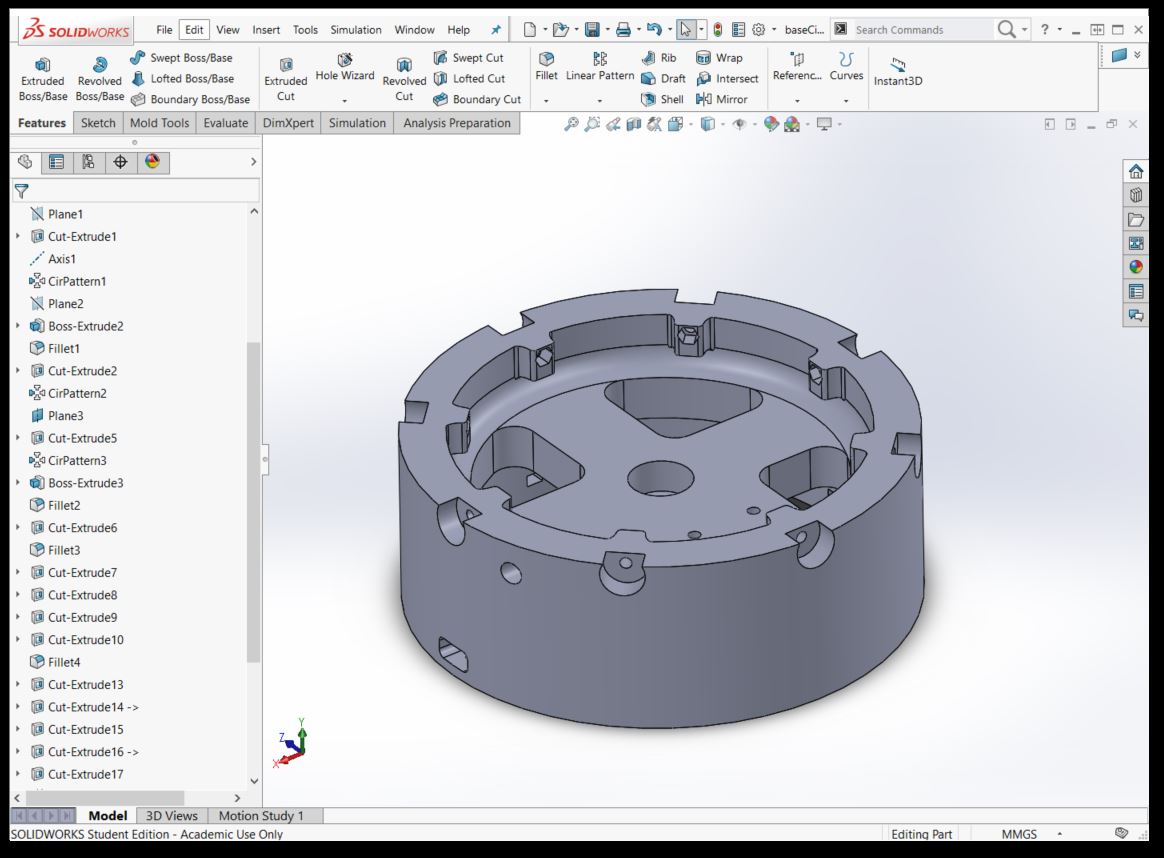Image resolution: width=1164 pixels, height=858 pixels.
Task: Switch to the Sketch tab
Action: click(98, 123)
